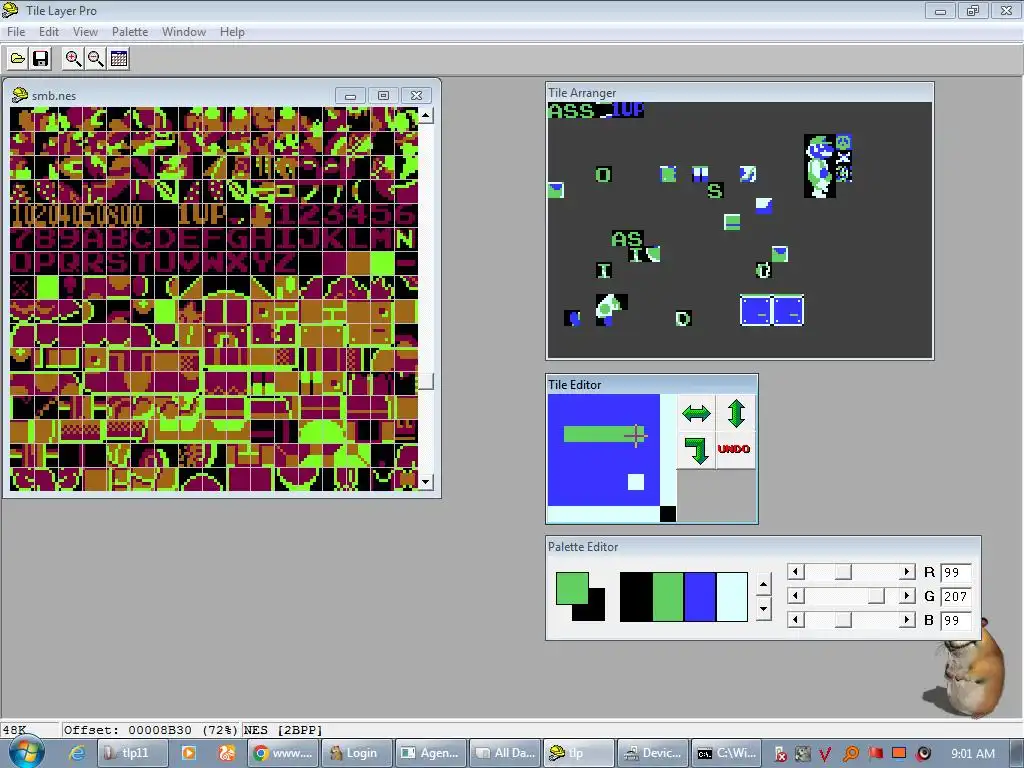1024x768 pixels.
Task: Click the white pixel block in Tile Editor canvas
Action: click(636, 482)
